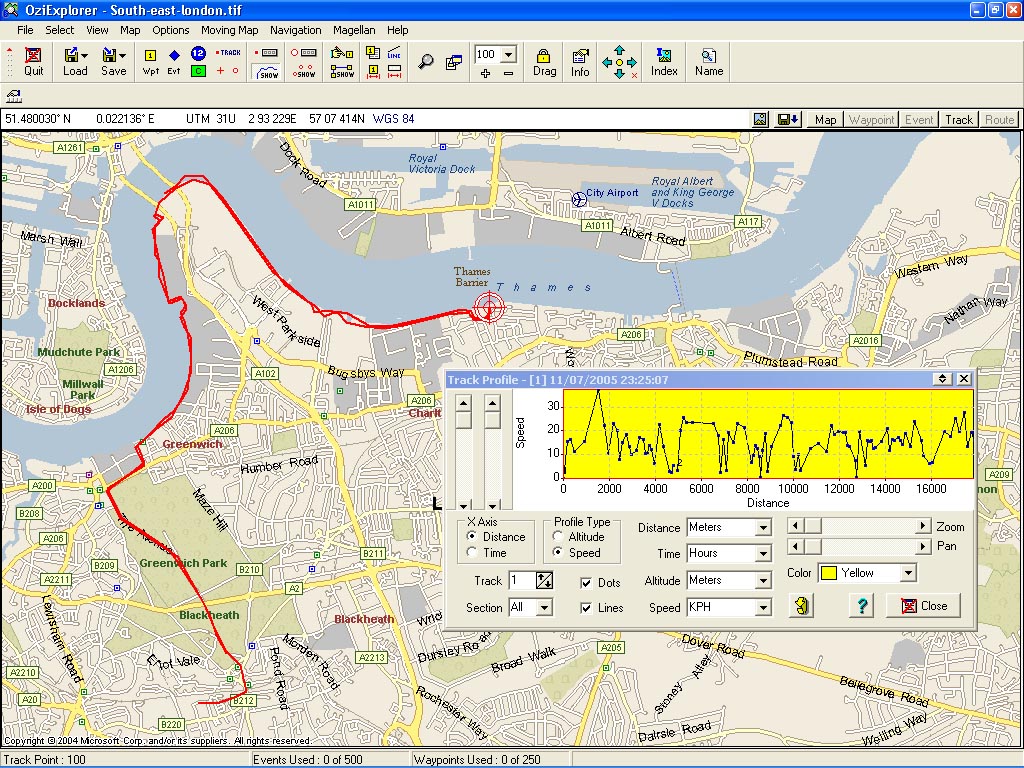Click the Map button on coordinate bar

(825, 120)
